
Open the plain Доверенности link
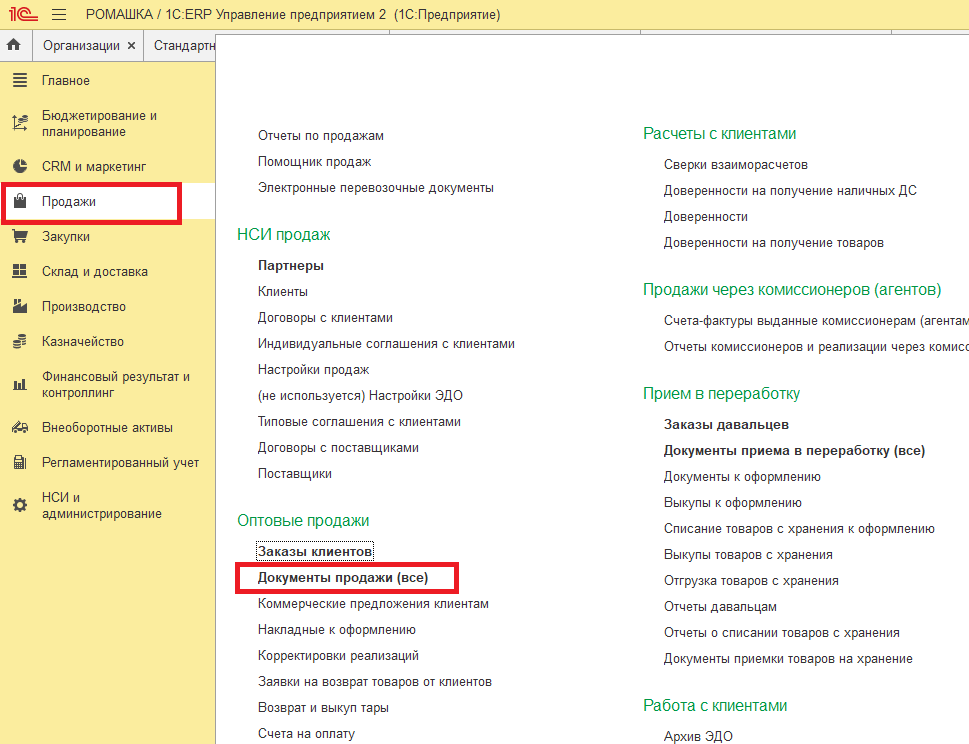706,217
